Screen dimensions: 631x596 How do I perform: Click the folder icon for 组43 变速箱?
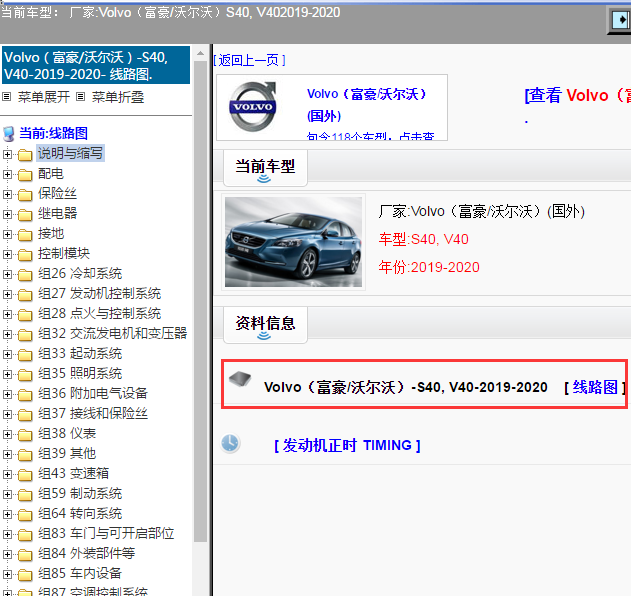coord(25,474)
